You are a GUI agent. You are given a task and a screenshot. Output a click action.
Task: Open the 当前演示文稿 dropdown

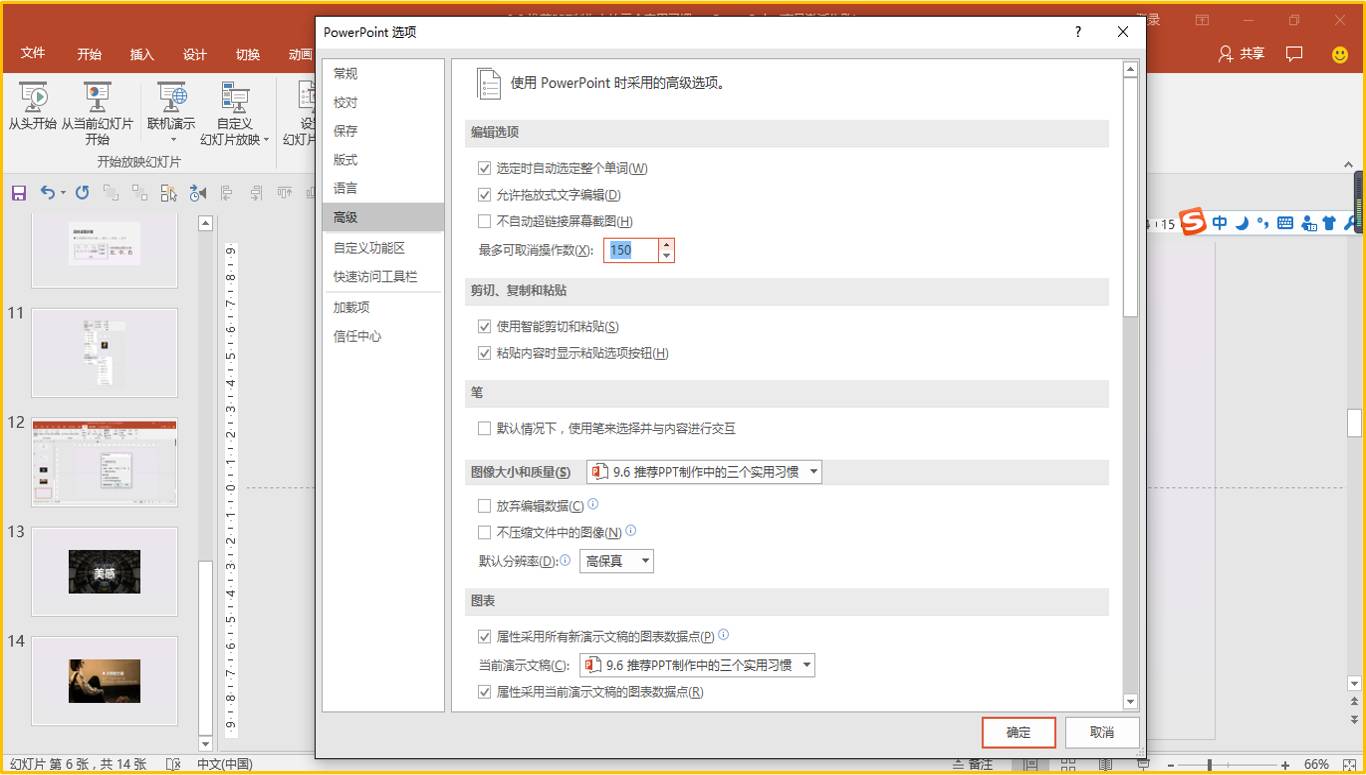point(697,665)
